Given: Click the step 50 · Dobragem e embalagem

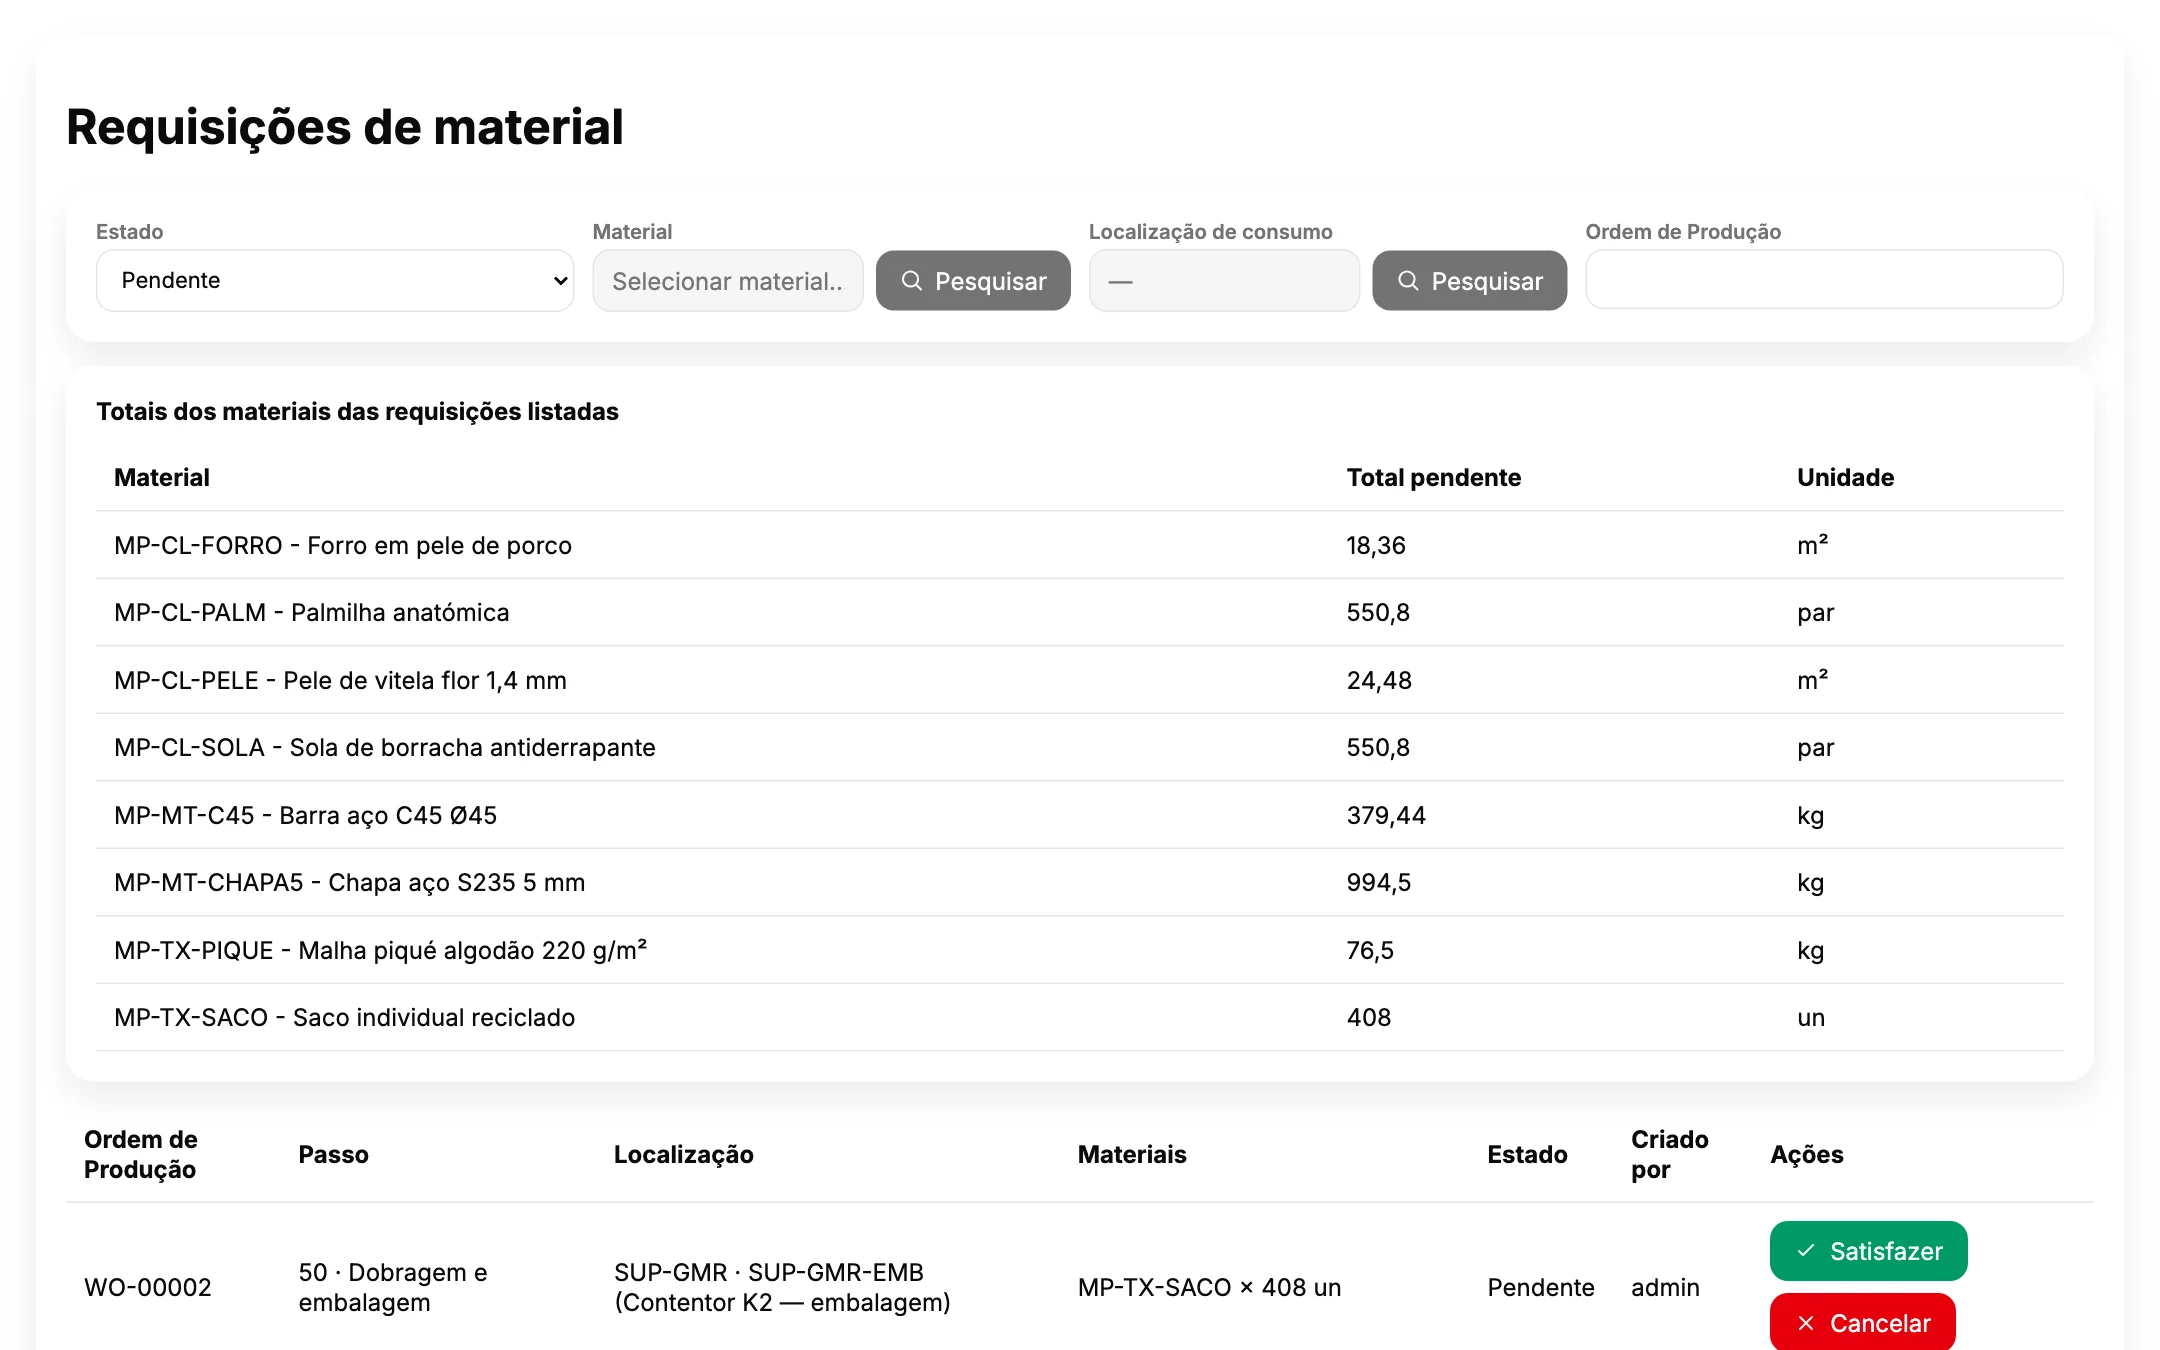Looking at the screenshot, I should point(393,1287).
